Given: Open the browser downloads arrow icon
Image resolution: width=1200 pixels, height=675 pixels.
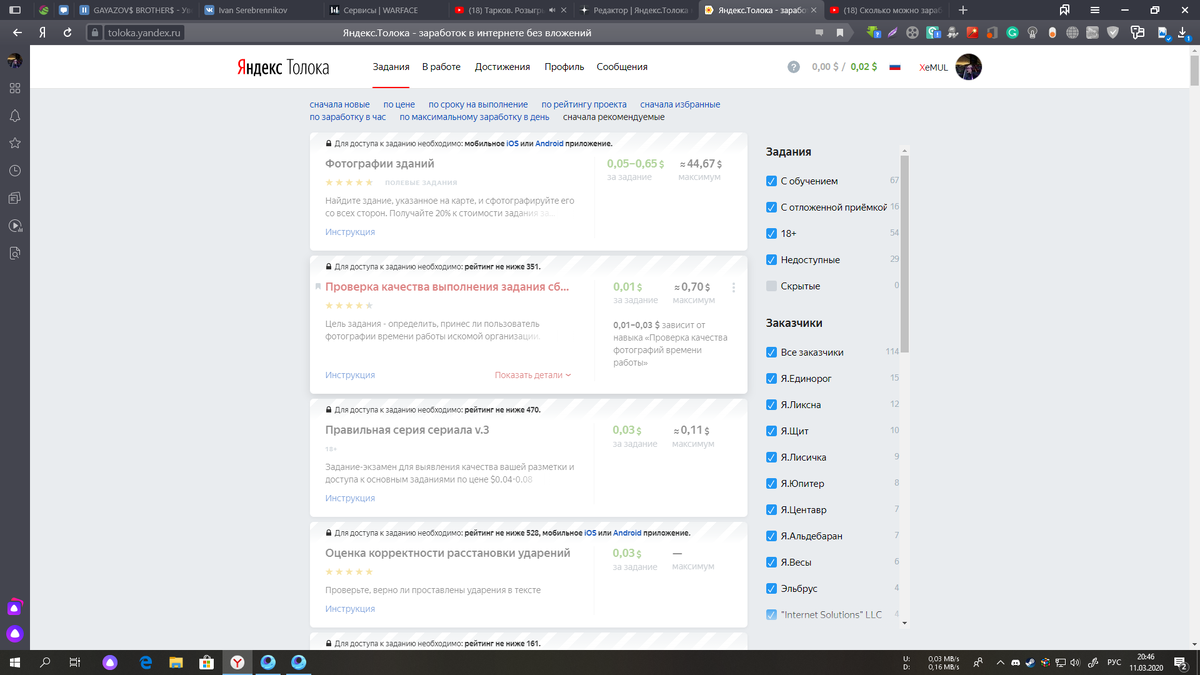Looking at the screenshot, I should pos(1185,32).
